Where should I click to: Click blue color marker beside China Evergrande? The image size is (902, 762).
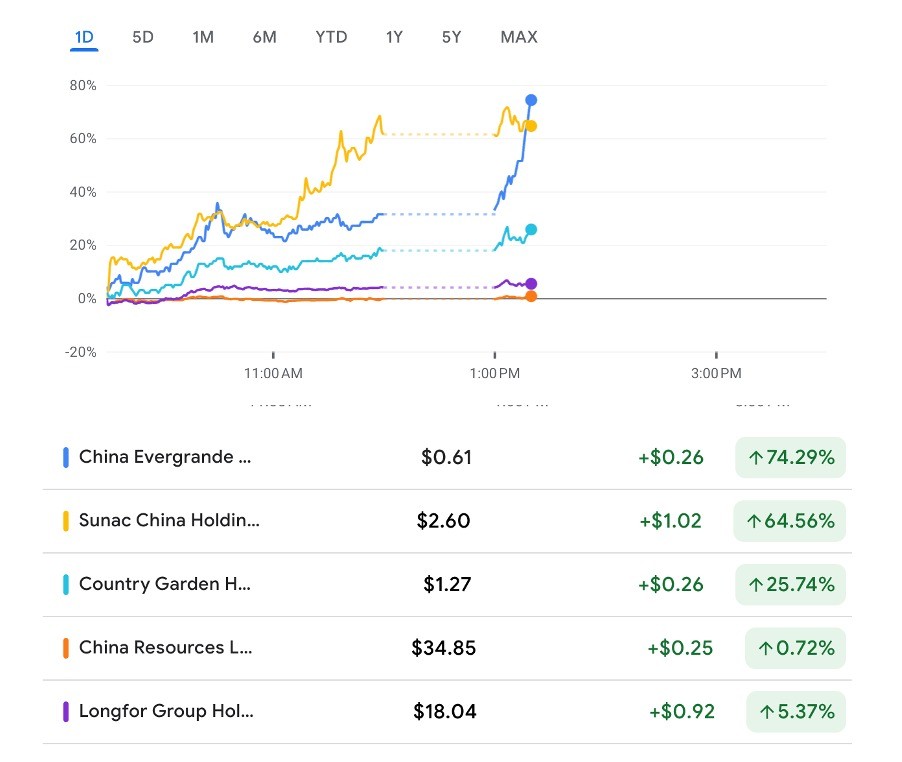click(x=65, y=457)
